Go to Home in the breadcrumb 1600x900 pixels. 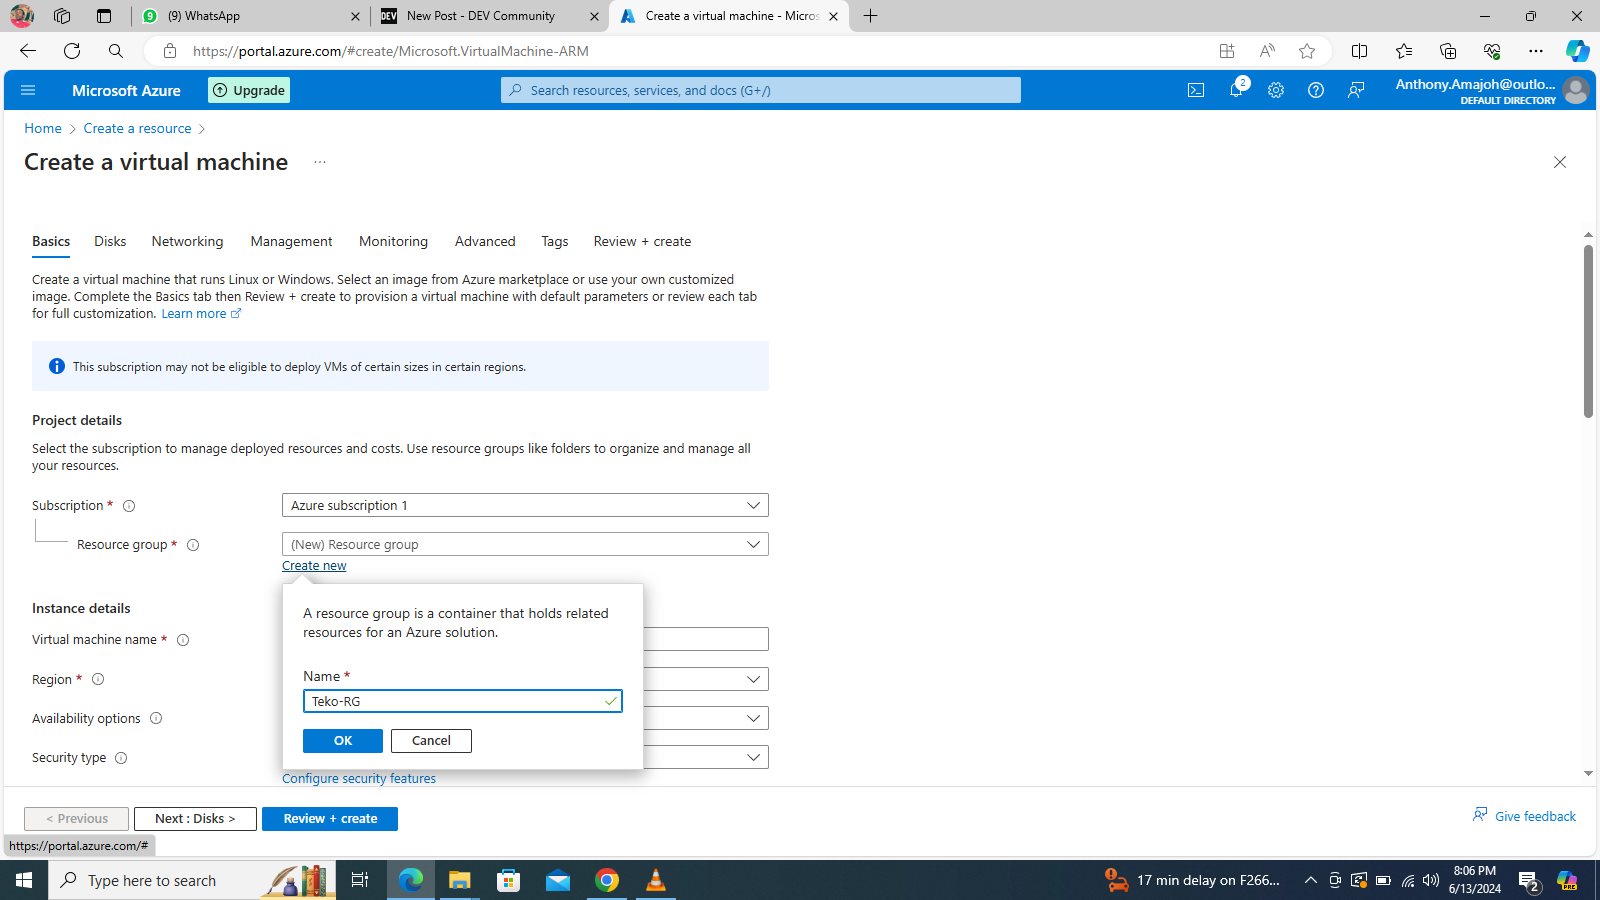pos(43,128)
